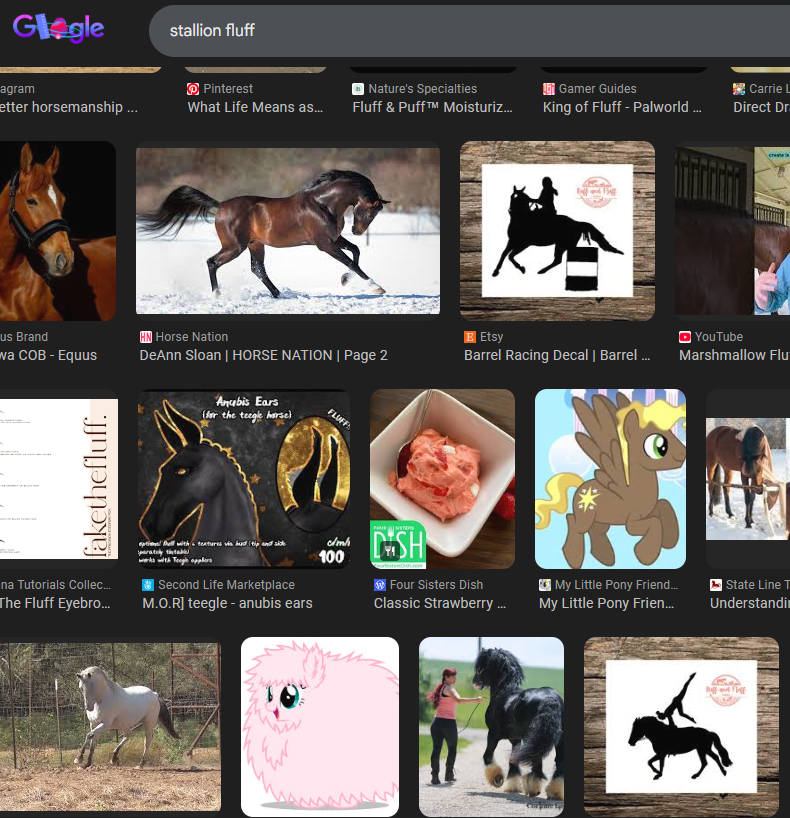The width and height of the screenshot is (790, 818).
Task: Focus the search box containing 'stallion fluff'
Action: pos(470,31)
